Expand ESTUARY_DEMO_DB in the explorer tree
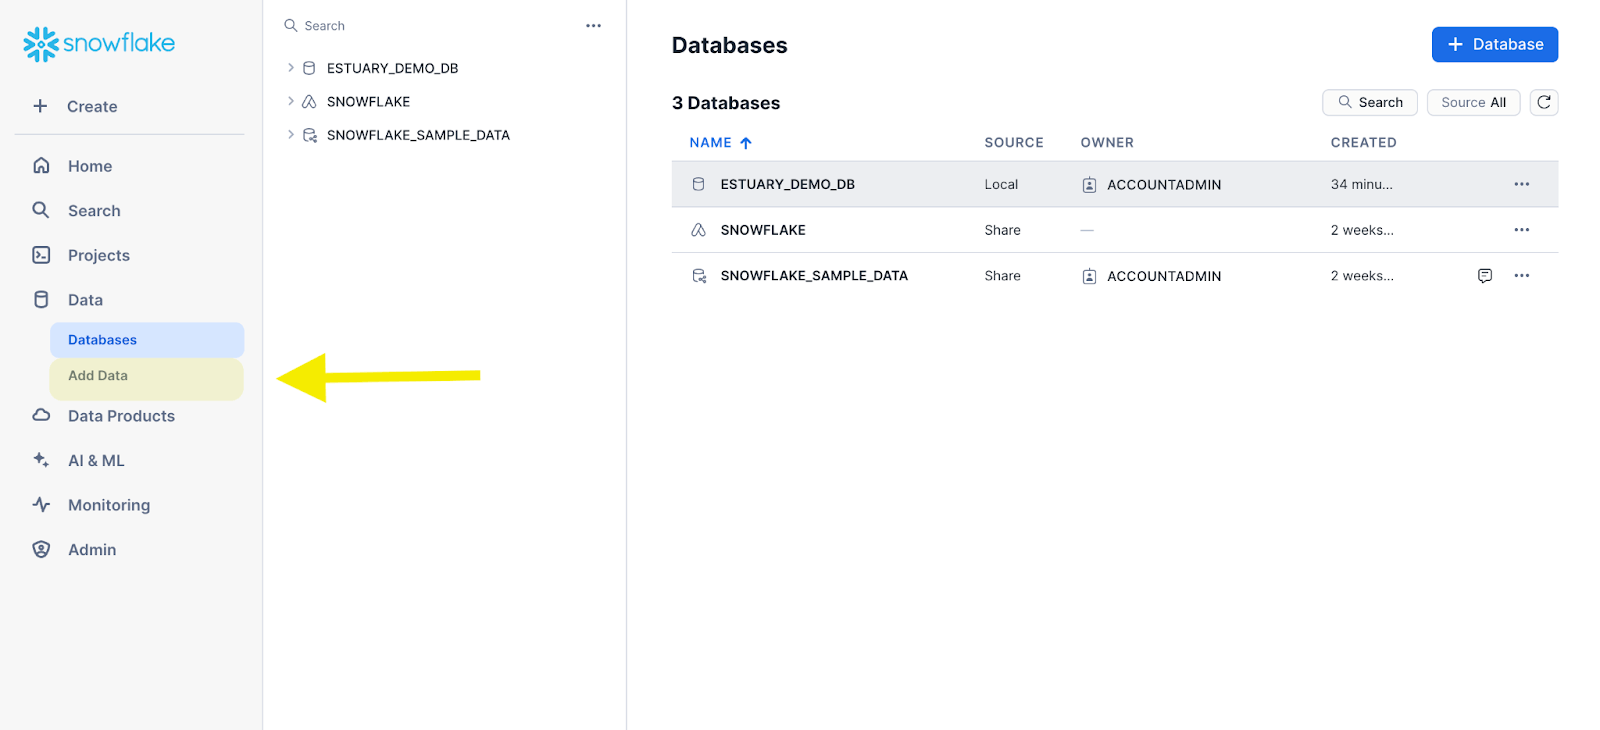The width and height of the screenshot is (1600, 730). pos(291,68)
